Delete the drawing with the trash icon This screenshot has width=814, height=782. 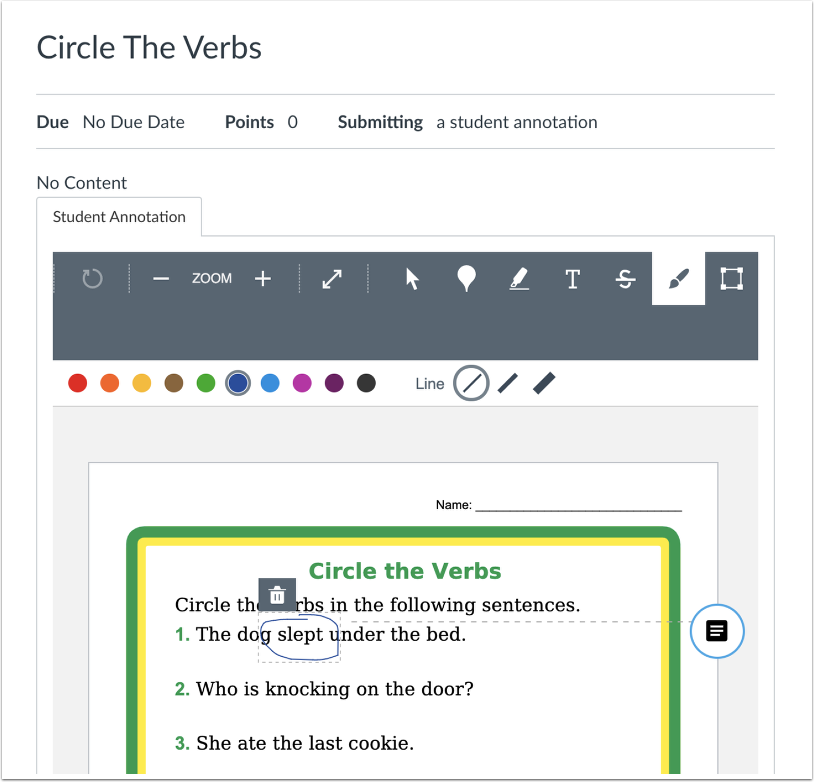[x=277, y=595]
